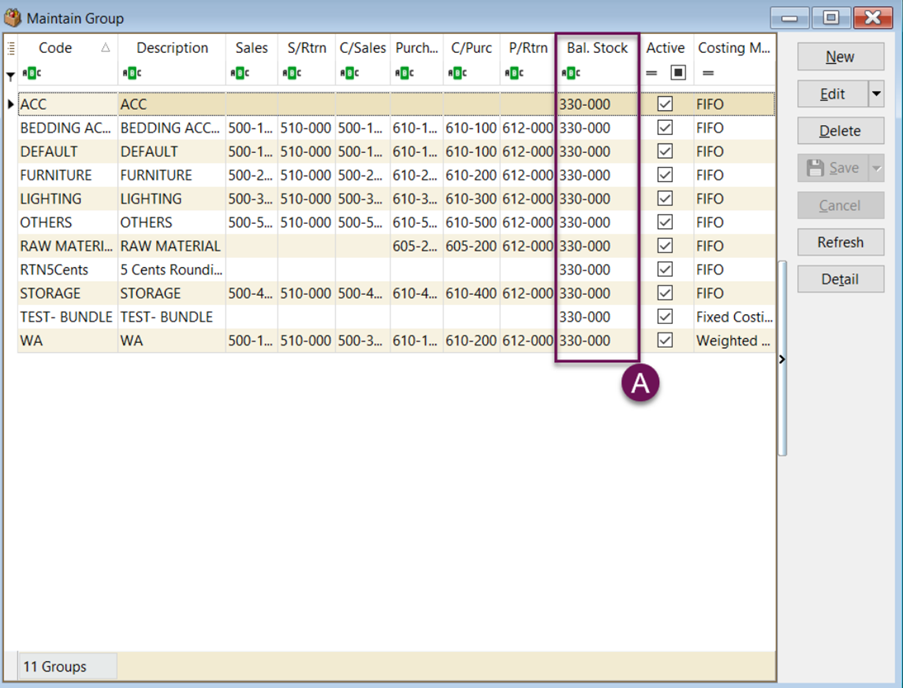Click the Bal. Stock column header
The width and height of the screenshot is (903, 688).
[x=597, y=48]
